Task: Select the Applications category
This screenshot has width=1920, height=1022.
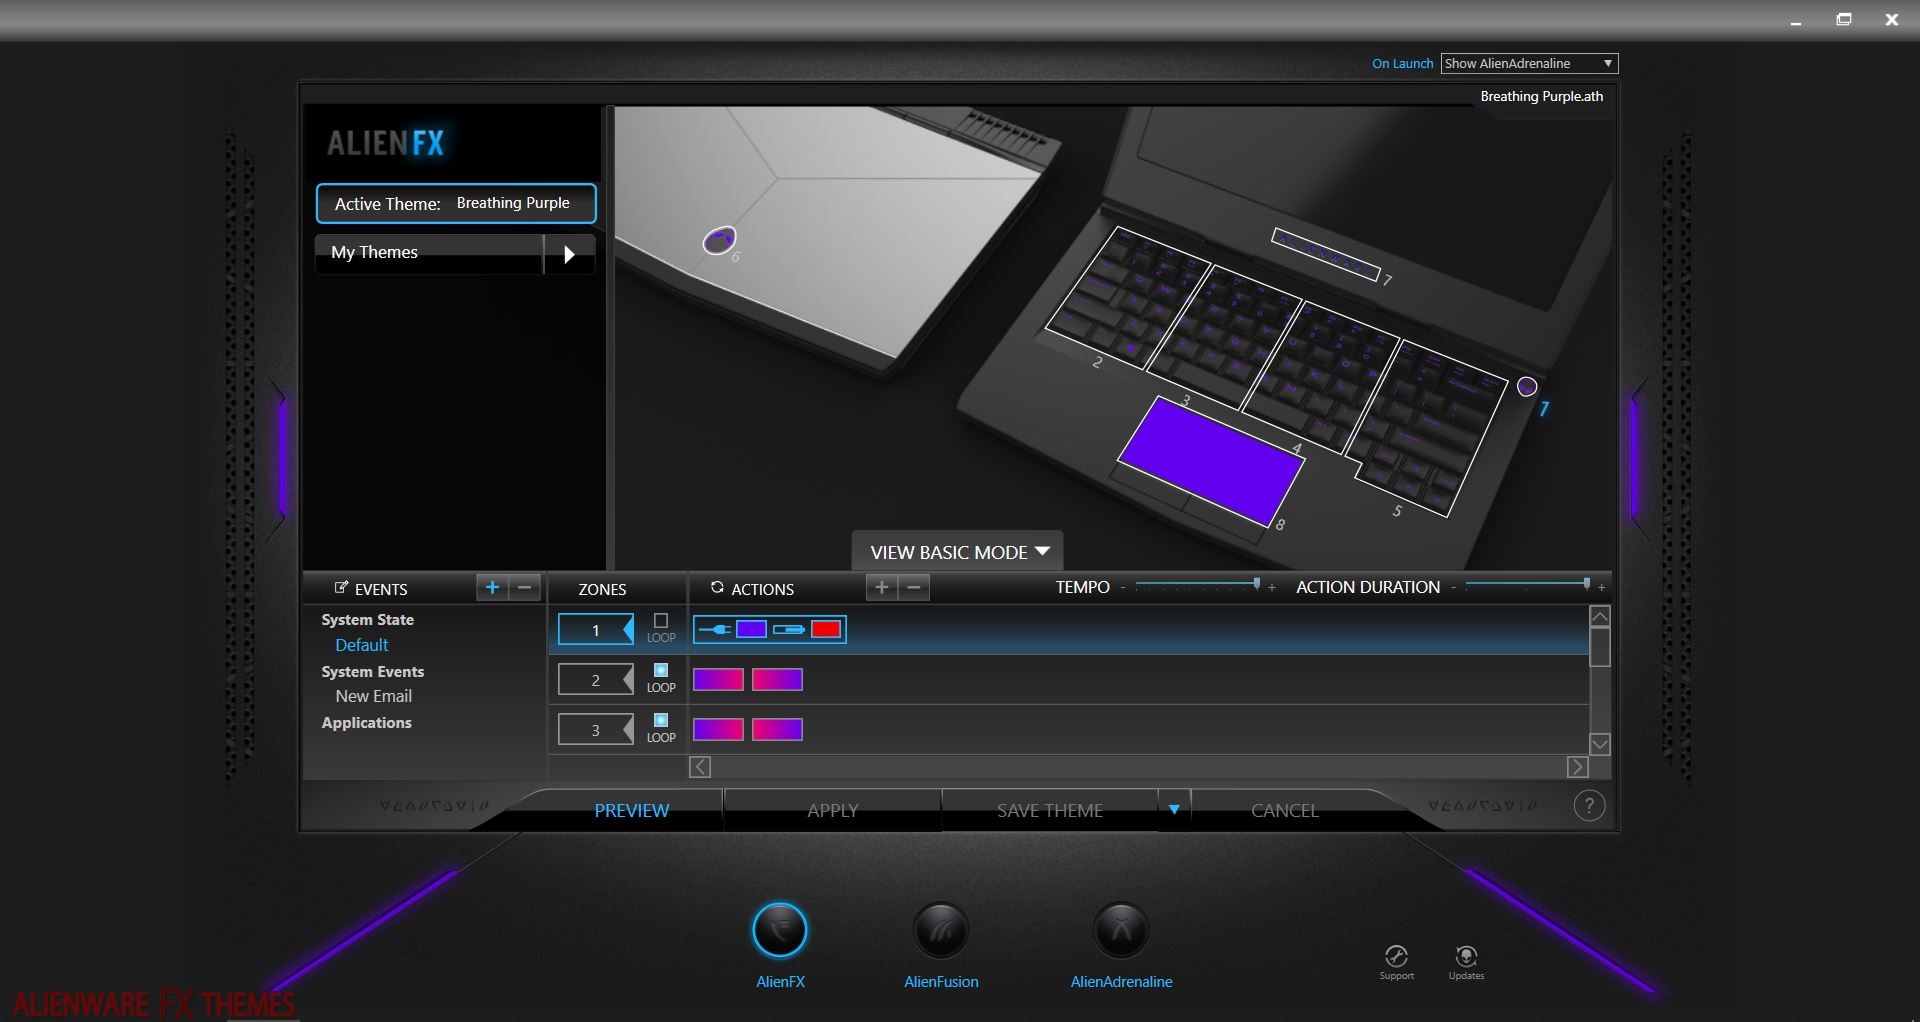Action: point(366,723)
